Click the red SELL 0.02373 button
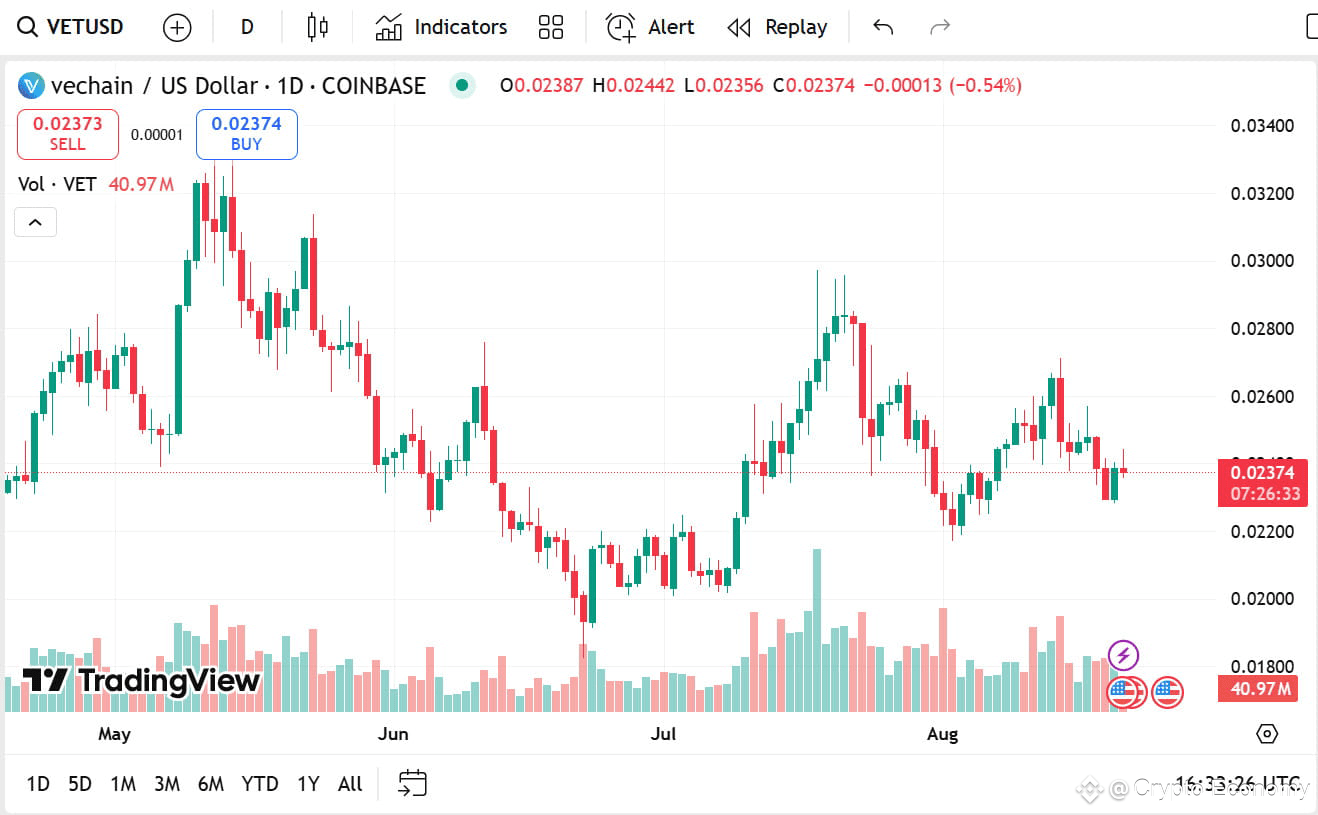 point(67,134)
